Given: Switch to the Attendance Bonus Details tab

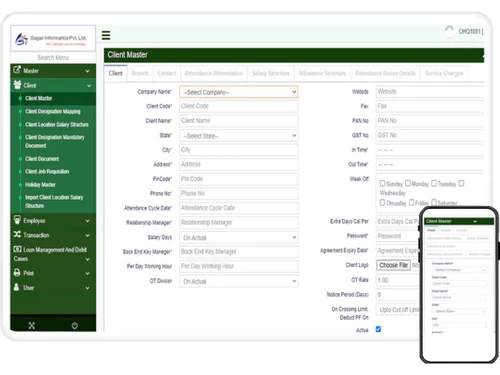Looking at the screenshot, I should (x=385, y=73).
